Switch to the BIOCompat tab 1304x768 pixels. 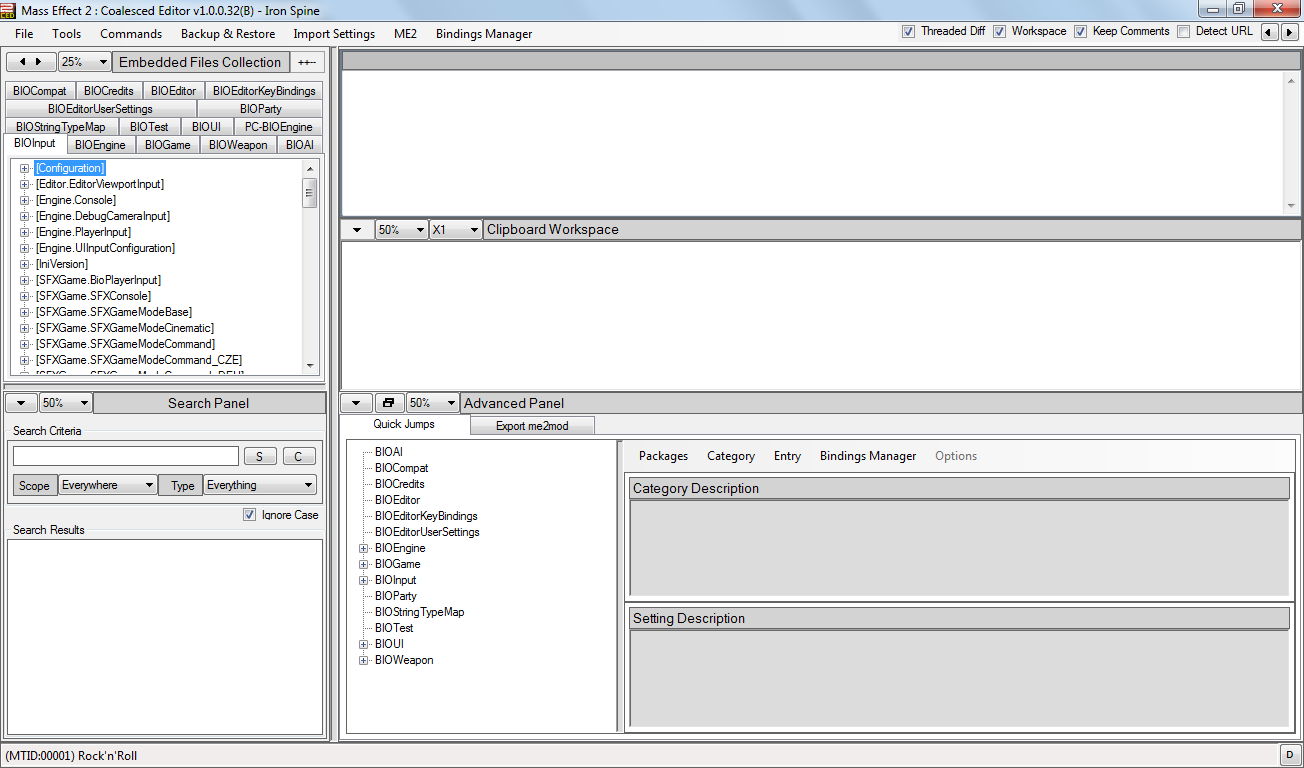pyautogui.click(x=40, y=91)
